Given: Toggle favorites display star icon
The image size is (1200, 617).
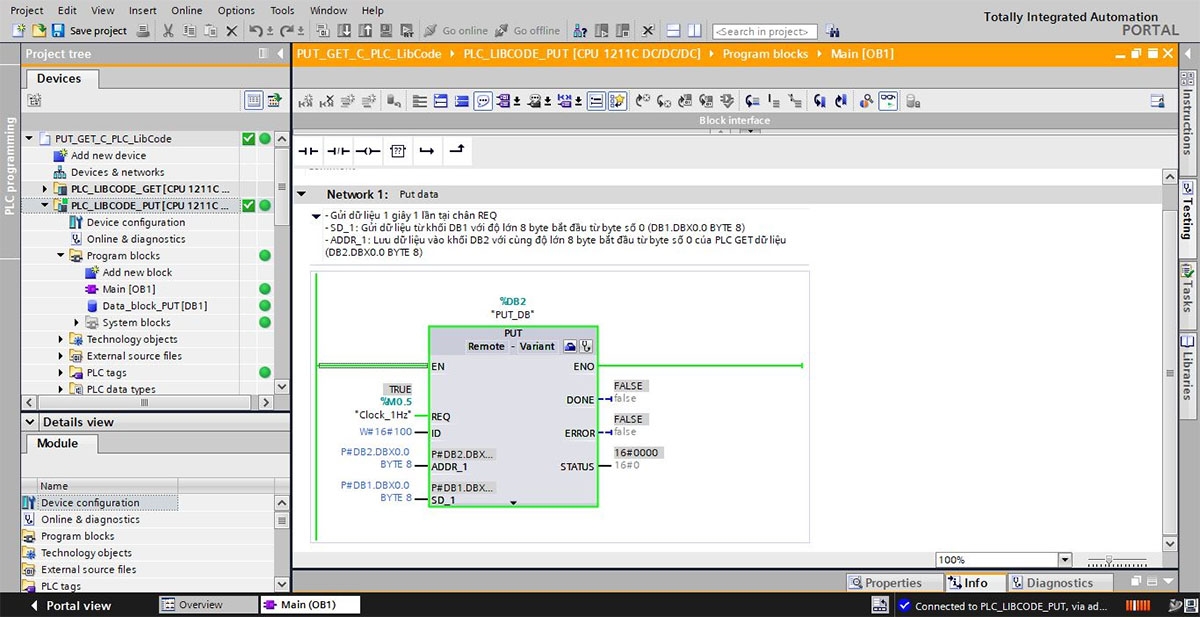Looking at the screenshot, I should coord(617,100).
